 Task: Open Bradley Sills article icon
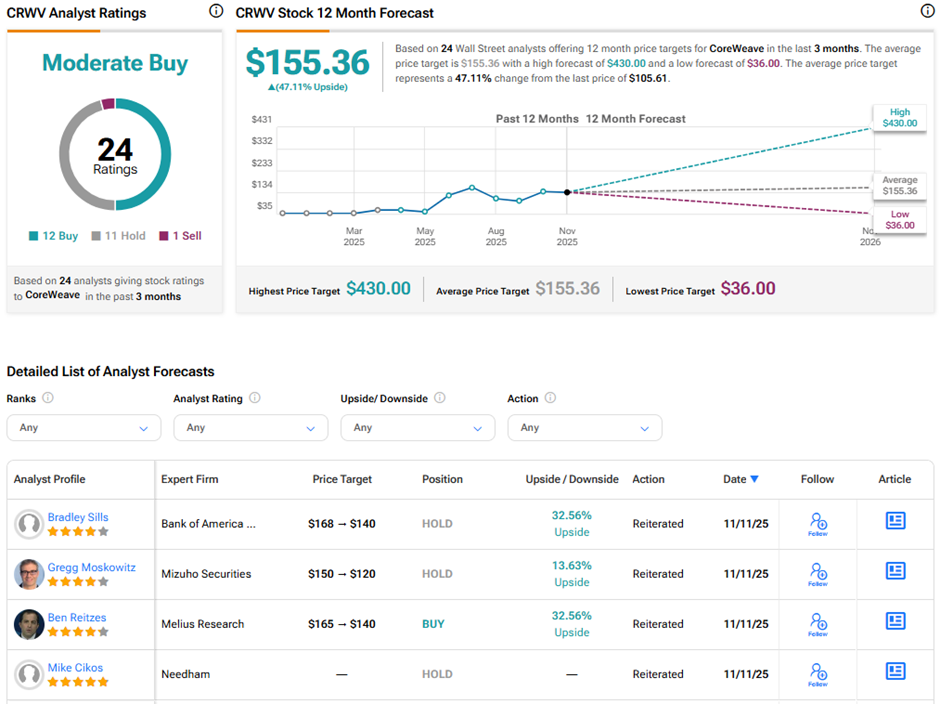click(x=895, y=521)
